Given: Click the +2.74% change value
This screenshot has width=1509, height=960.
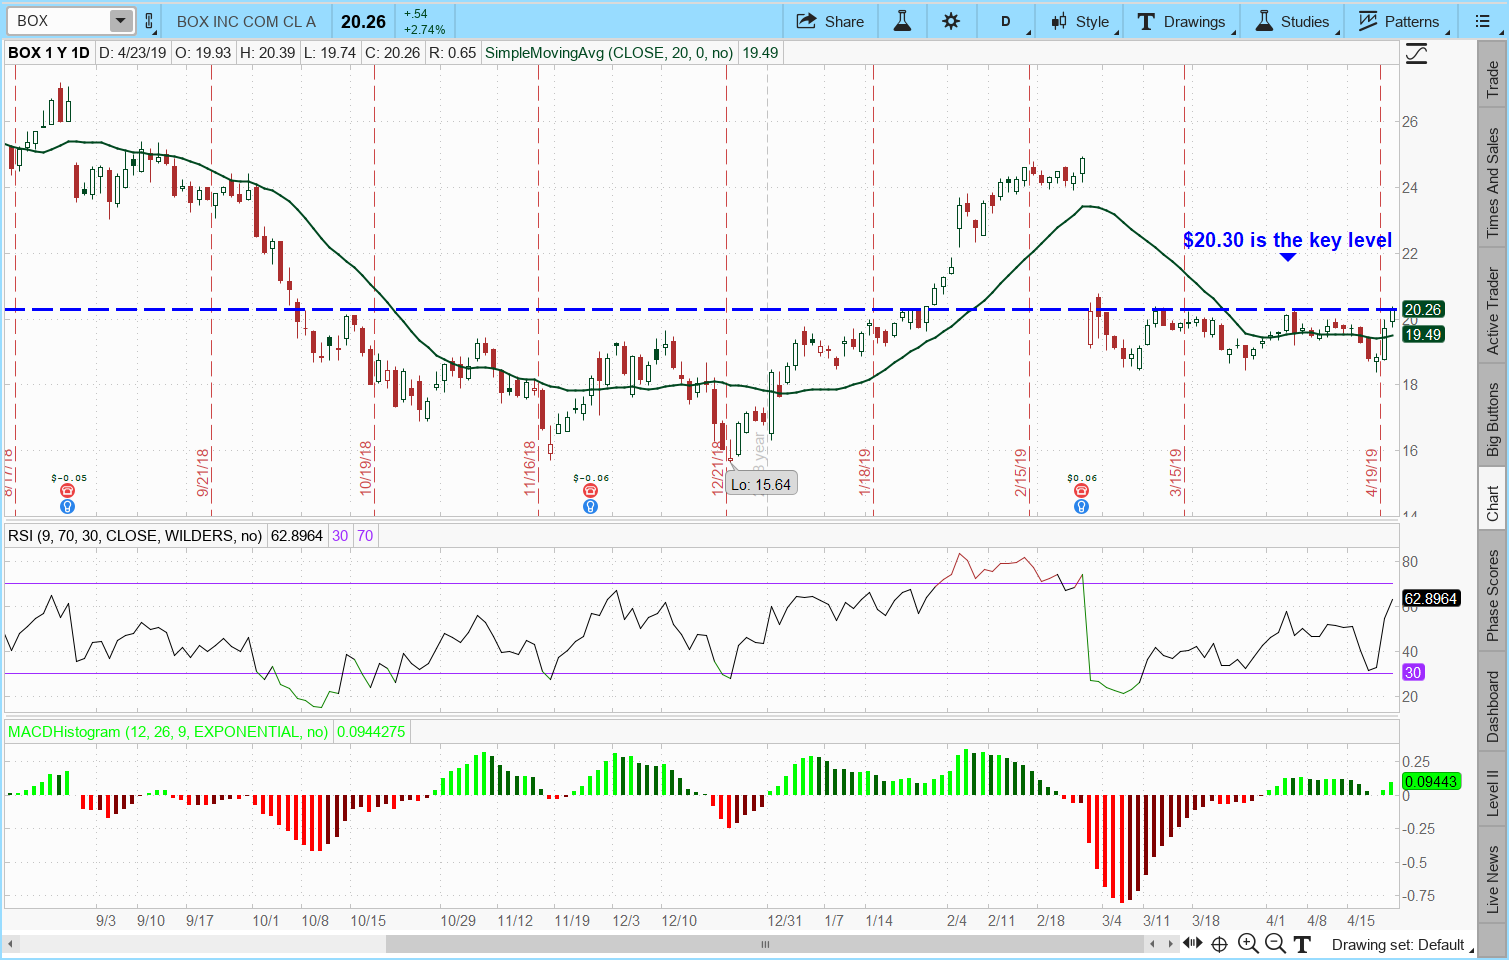Looking at the screenshot, I should 425,30.
